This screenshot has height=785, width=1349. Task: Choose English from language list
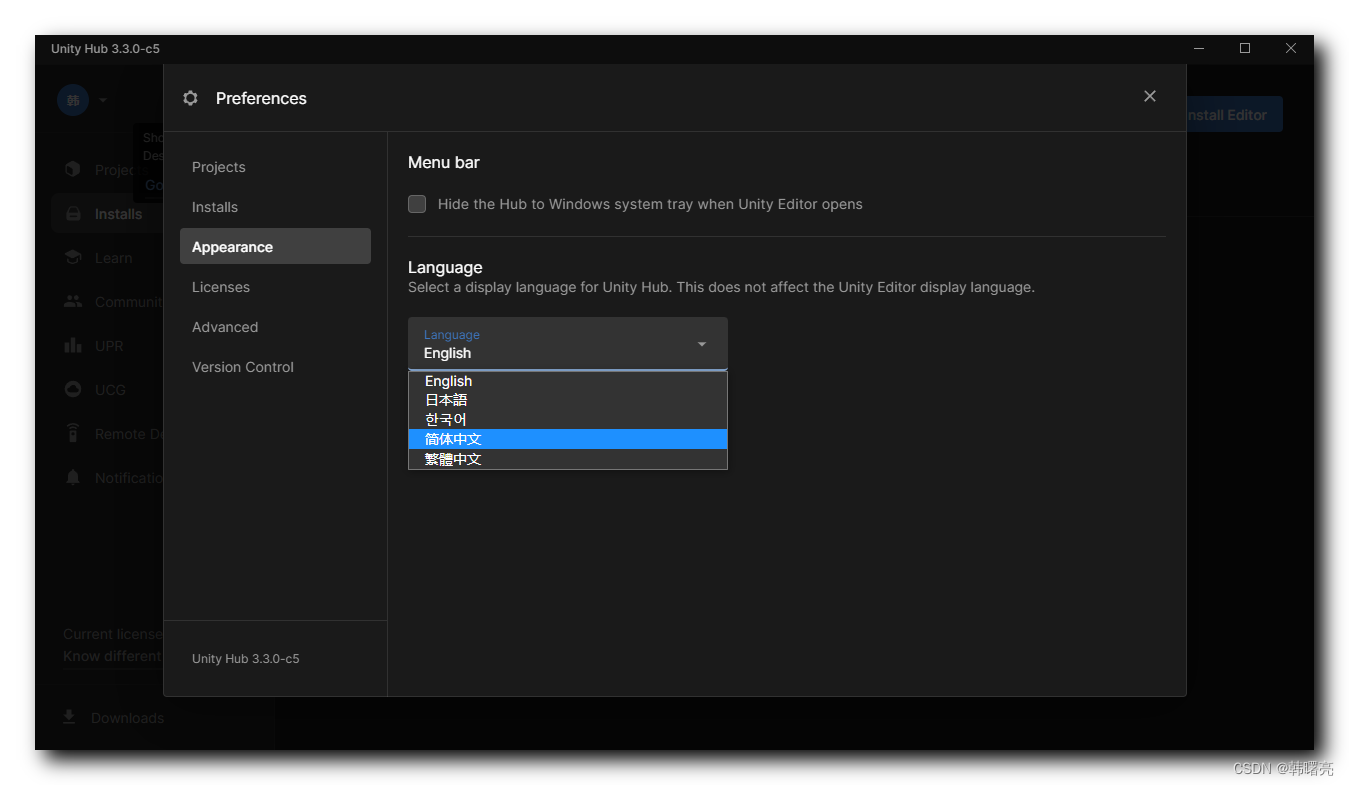[x=567, y=381]
